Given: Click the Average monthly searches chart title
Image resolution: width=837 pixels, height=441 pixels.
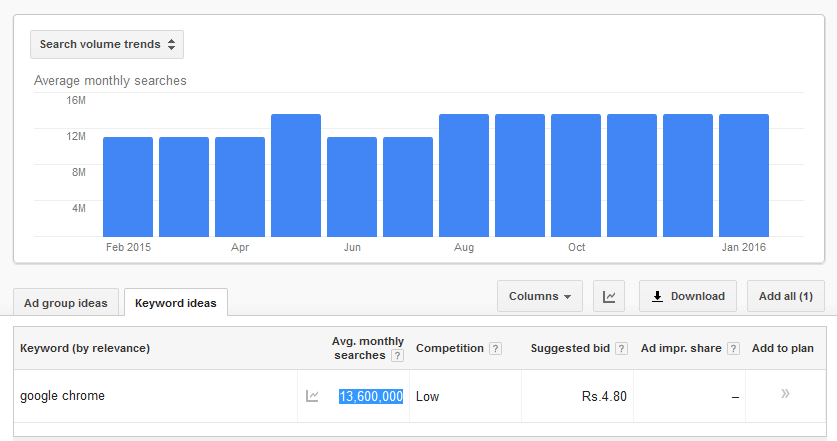Looking at the screenshot, I should click(110, 81).
